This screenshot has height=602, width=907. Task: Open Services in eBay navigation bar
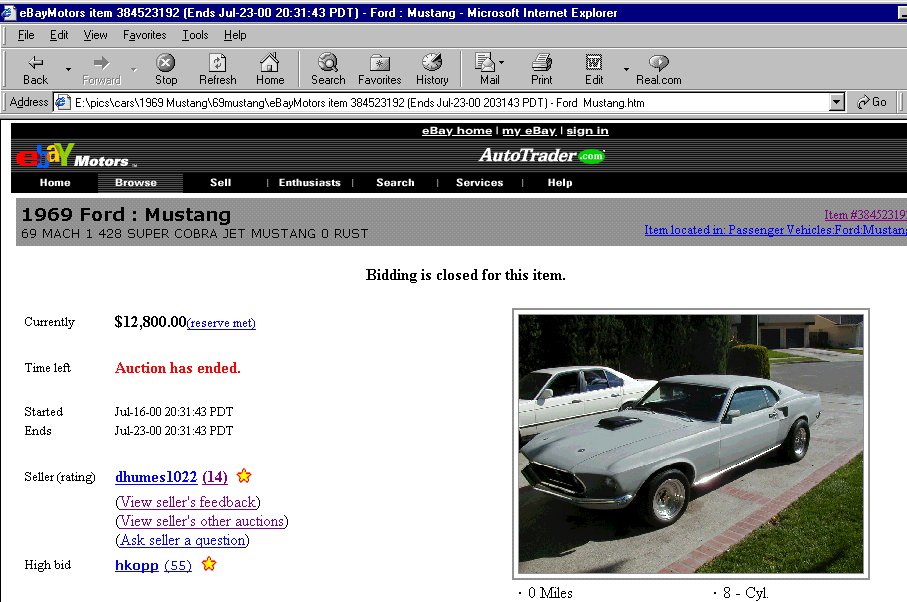point(480,183)
